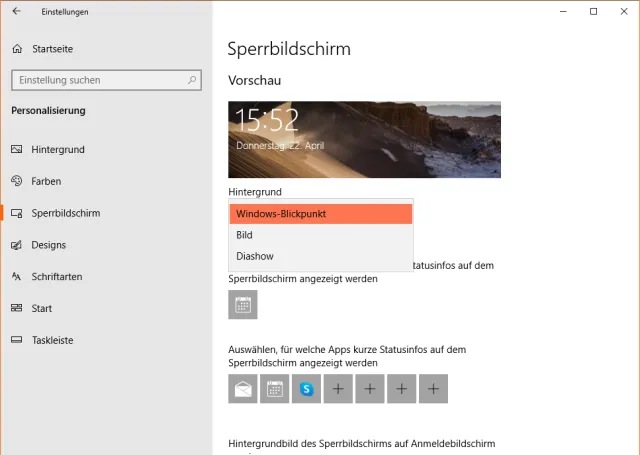The image size is (640, 455).
Task: Select the Calendar quick status app icon
Action: 275,389
